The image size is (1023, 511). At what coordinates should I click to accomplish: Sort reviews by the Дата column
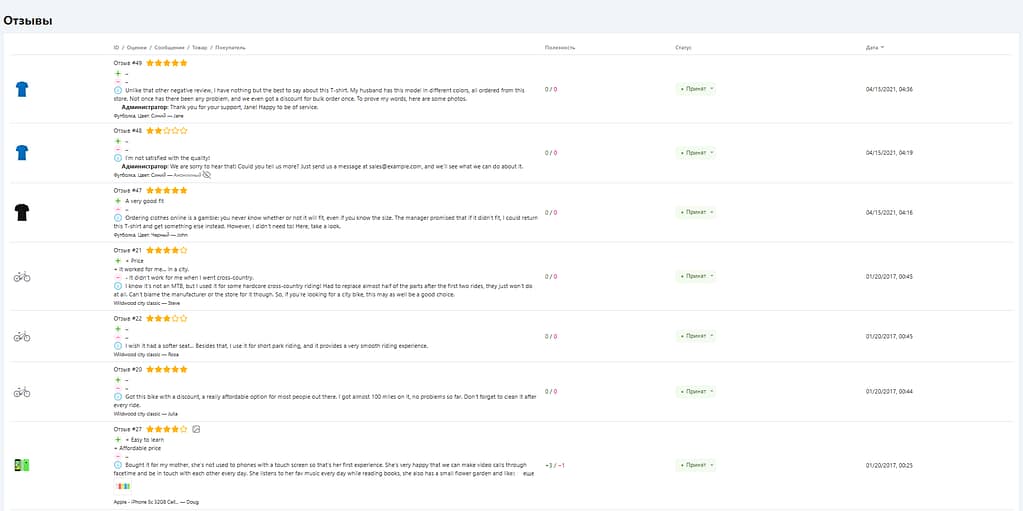tap(874, 47)
